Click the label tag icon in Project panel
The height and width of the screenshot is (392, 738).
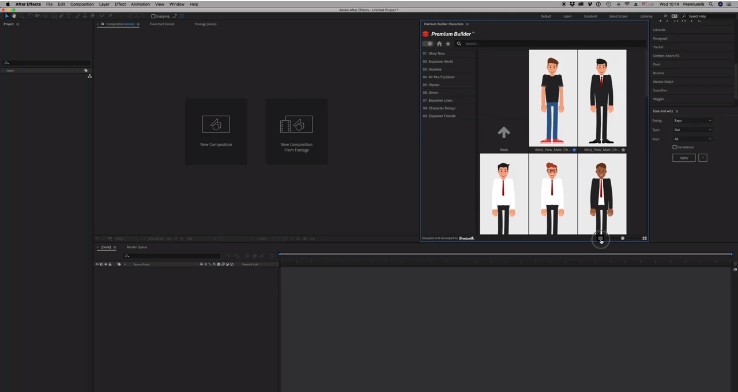pyautogui.click(x=86, y=71)
